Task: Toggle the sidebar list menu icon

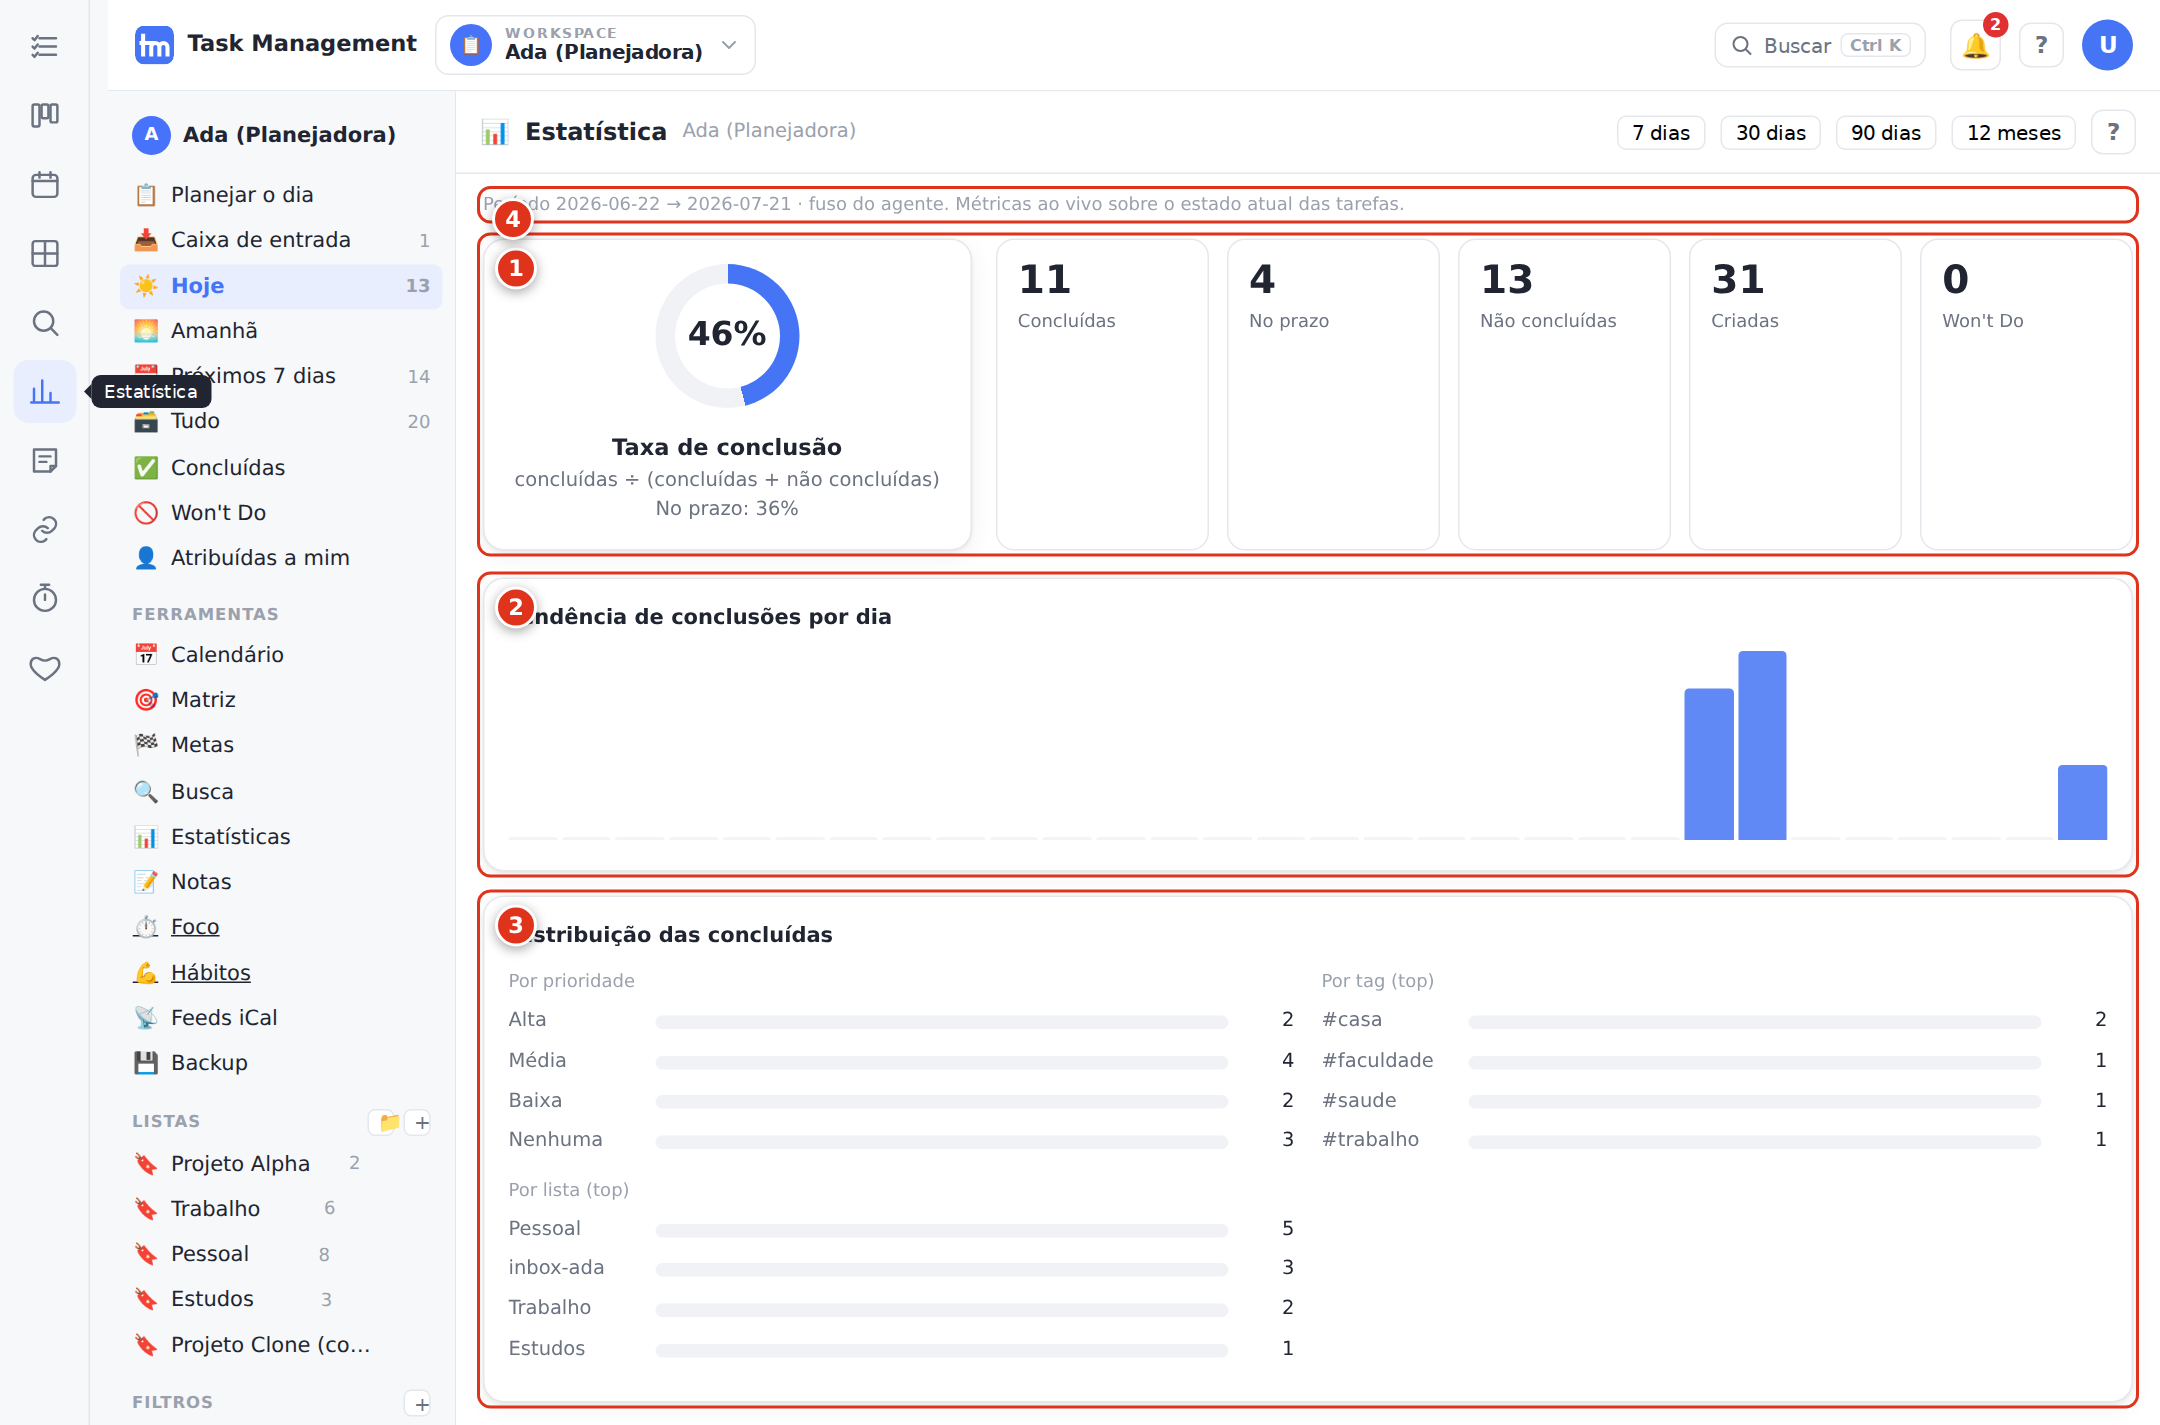Action: point(45,46)
